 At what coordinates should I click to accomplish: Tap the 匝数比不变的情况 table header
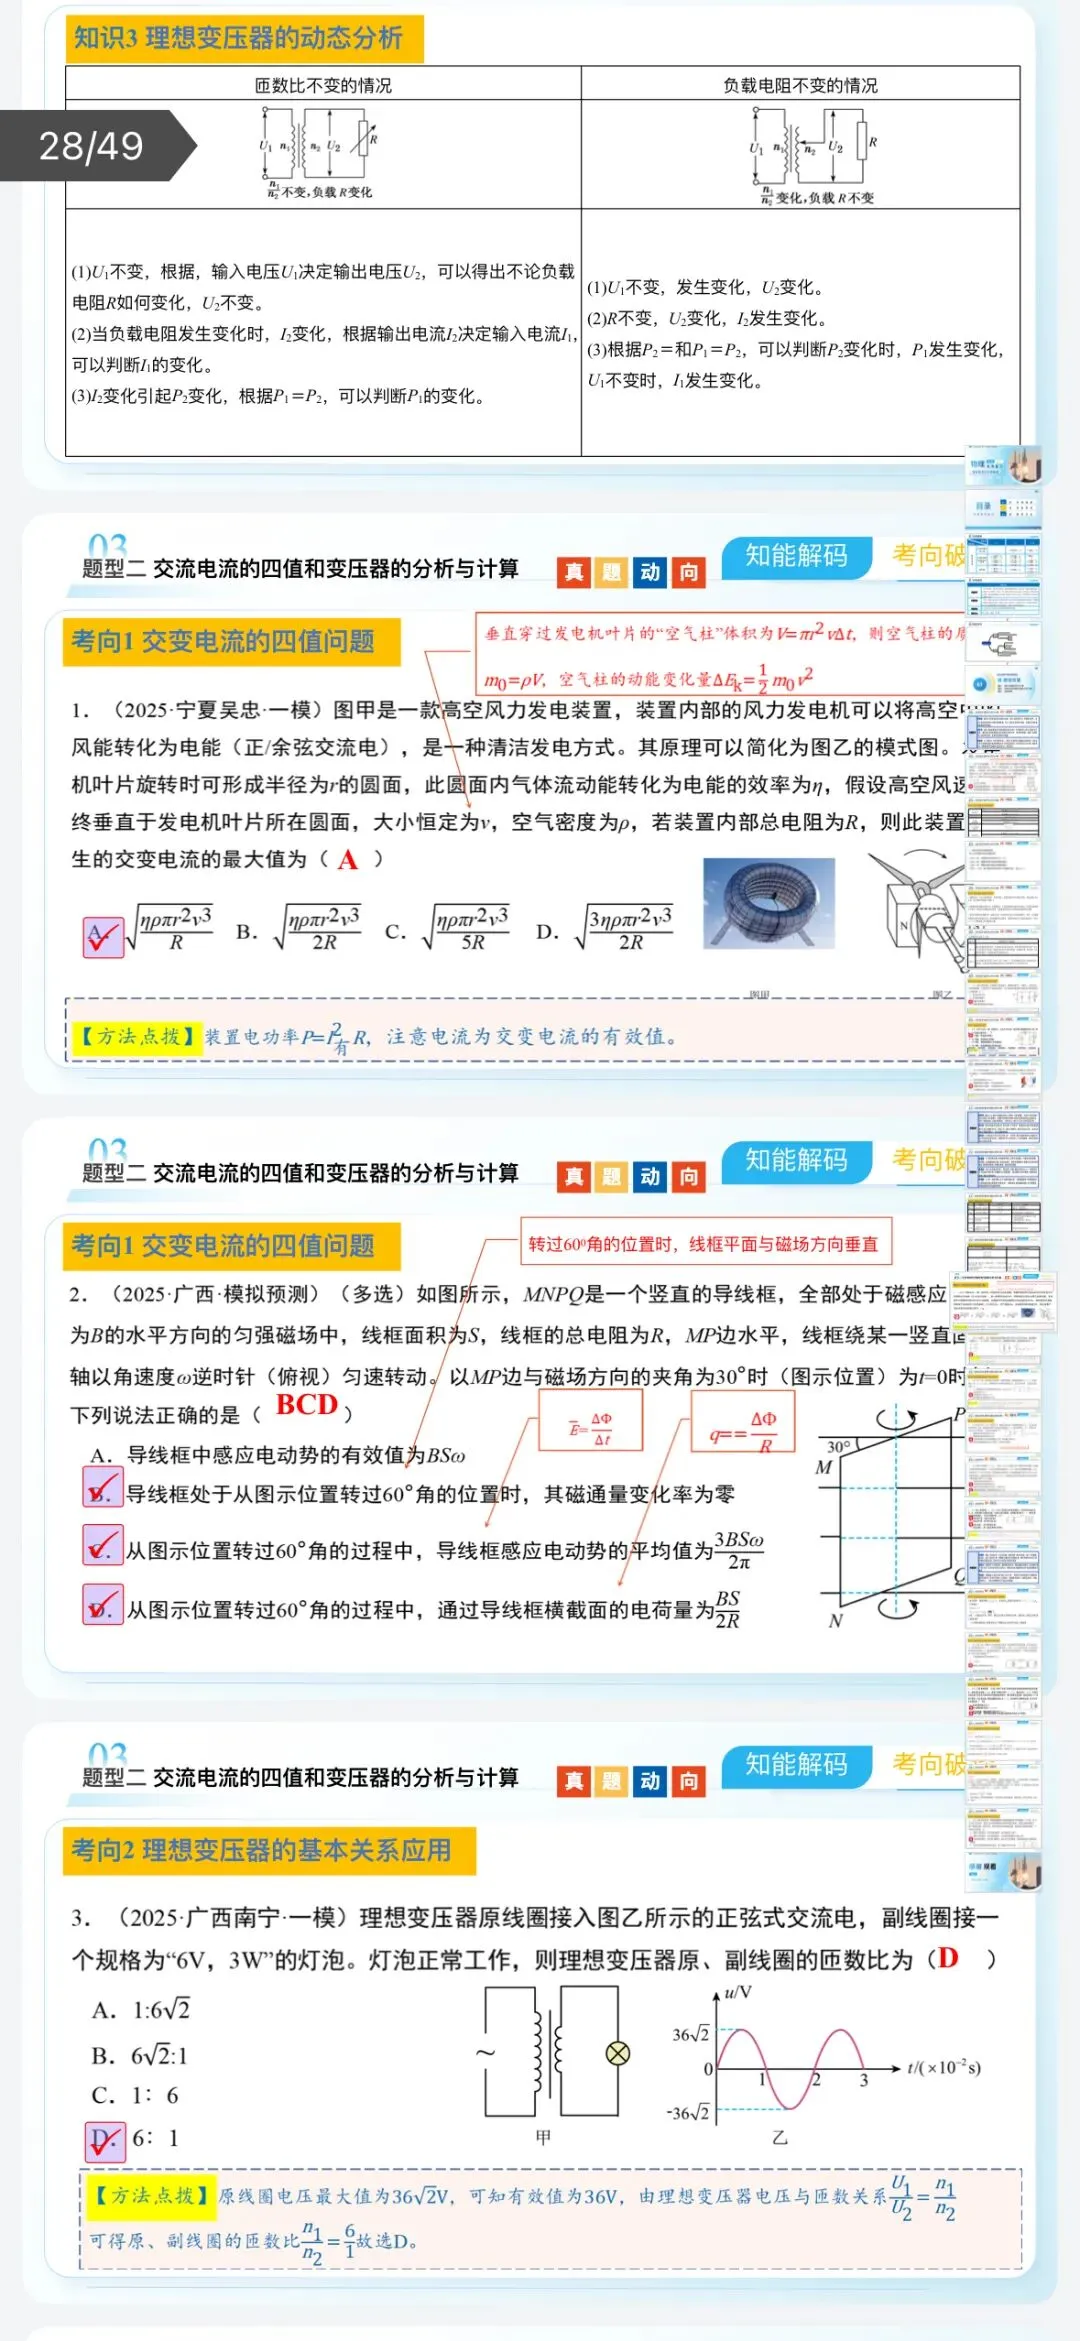323,85
